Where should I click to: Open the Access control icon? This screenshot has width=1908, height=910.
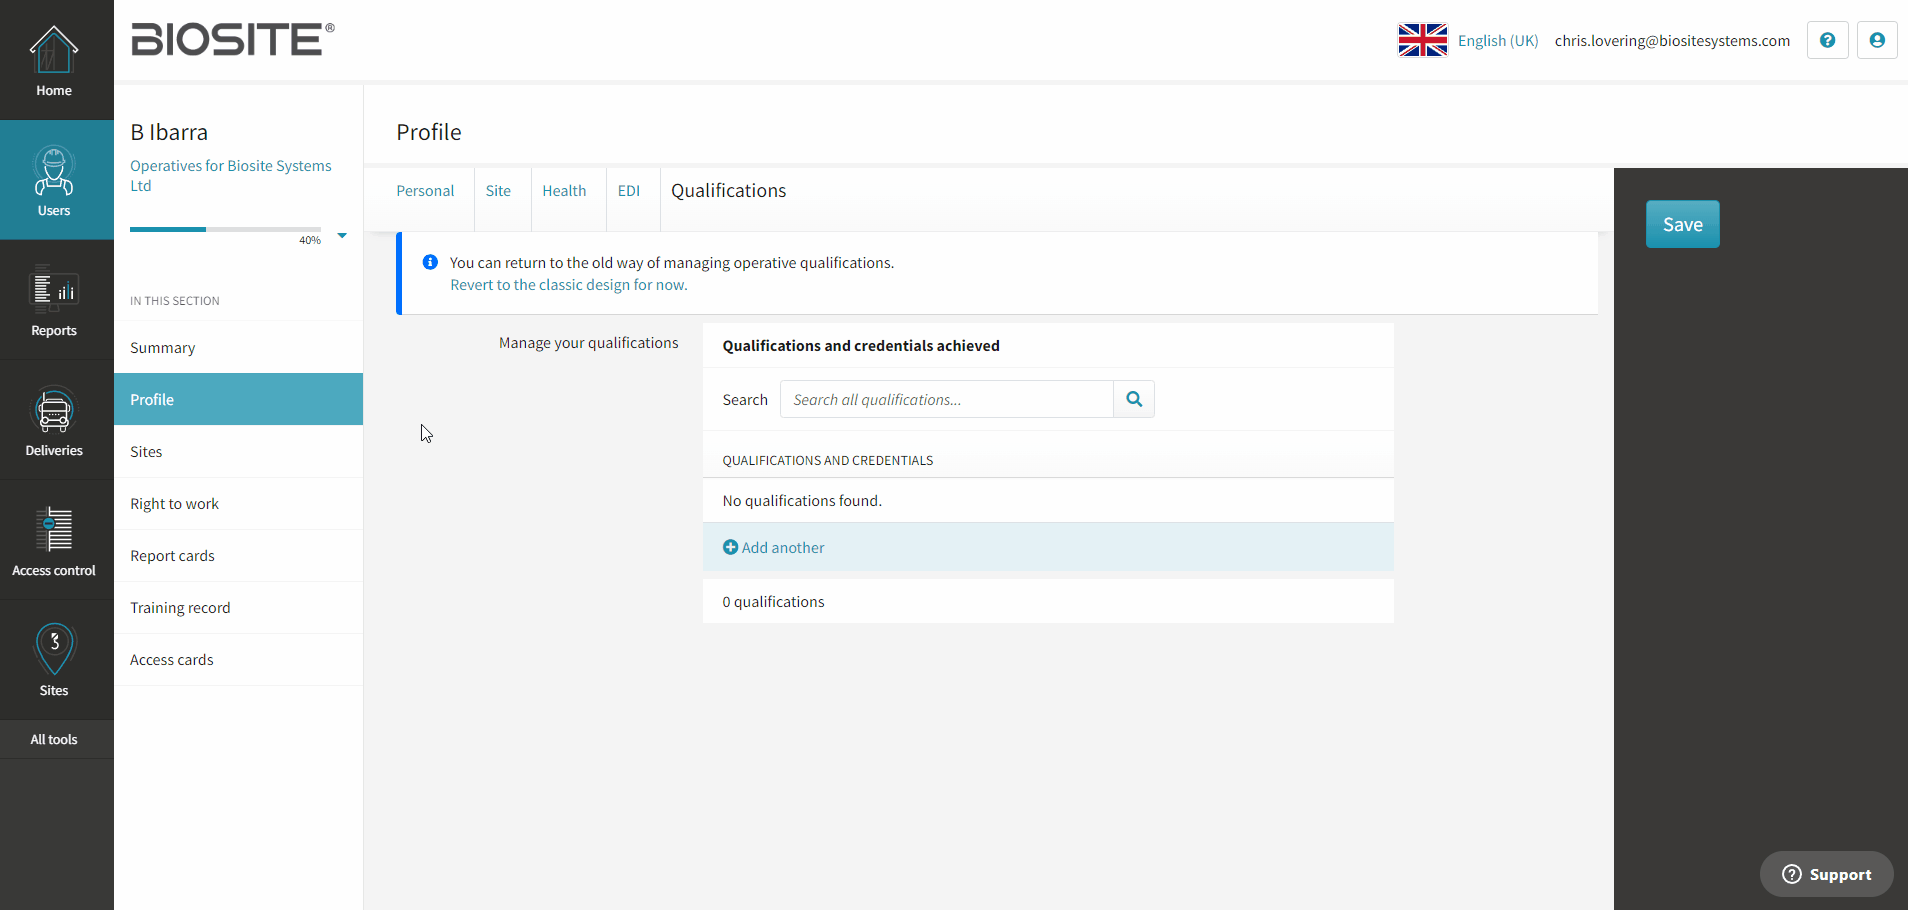point(54,530)
